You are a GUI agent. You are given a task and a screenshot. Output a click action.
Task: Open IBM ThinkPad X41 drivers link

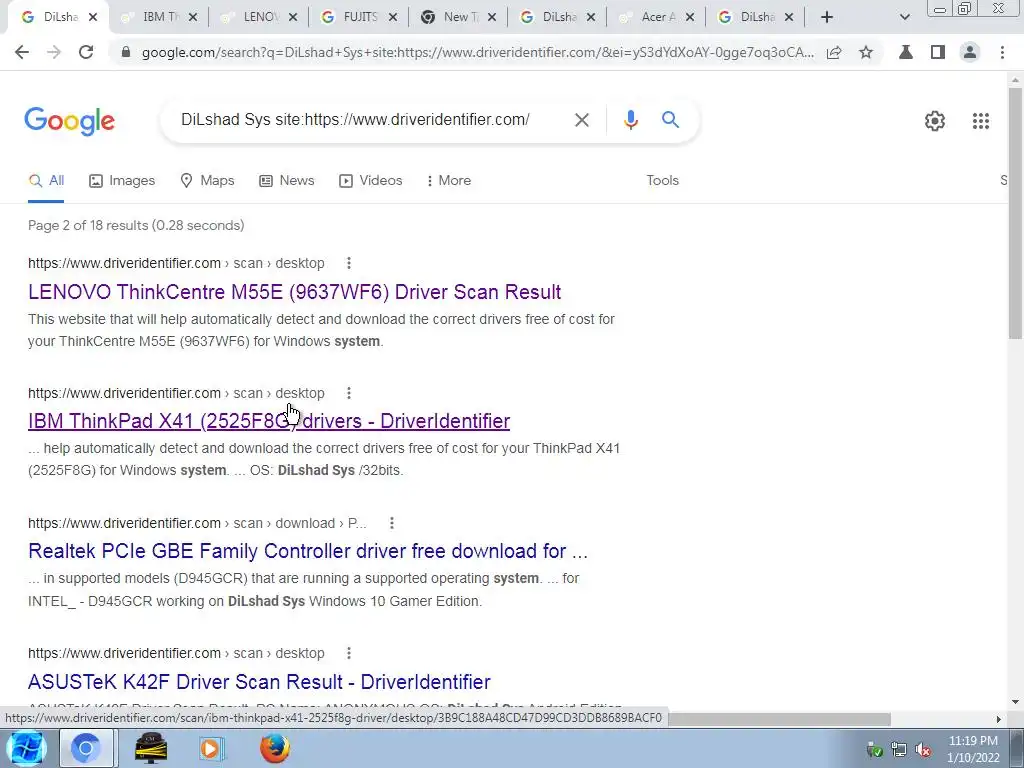(x=269, y=421)
